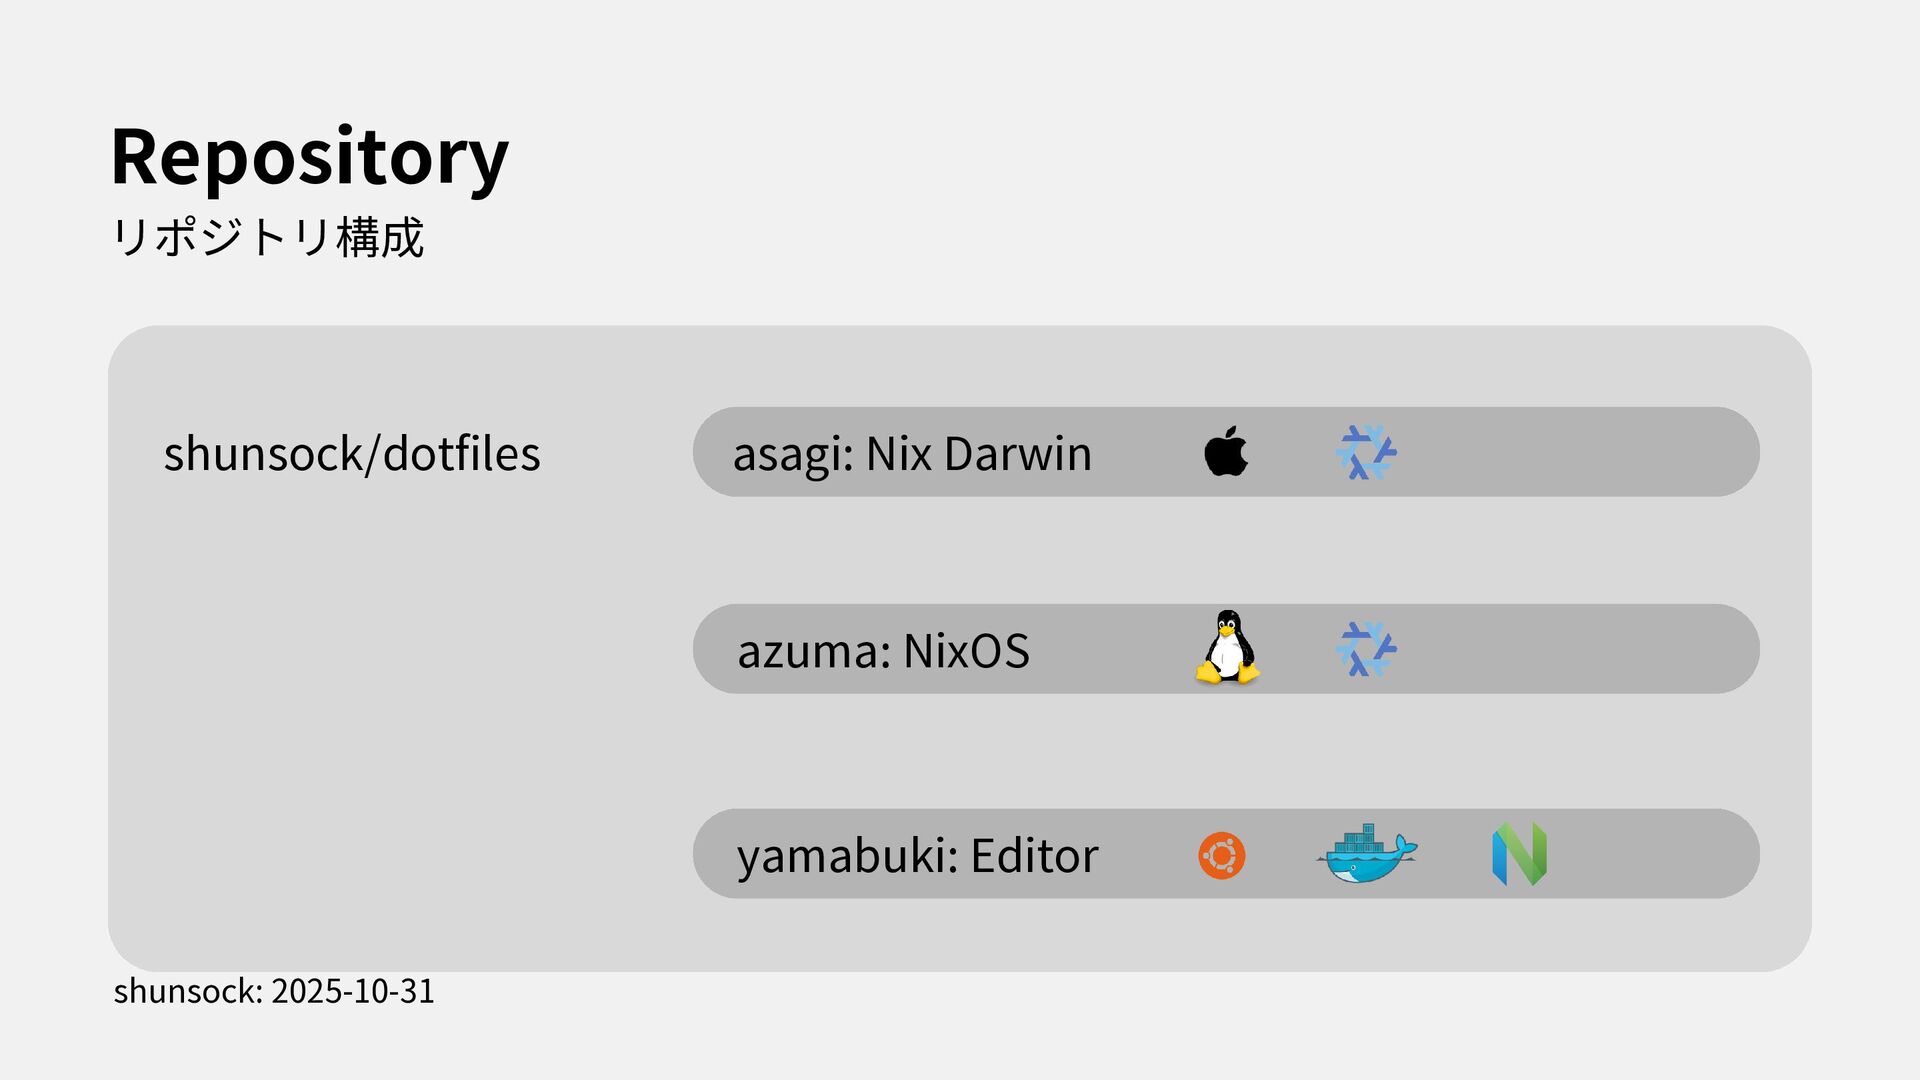
Task: Select the "asagi: Nix Darwin" label
Action: pos(911,453)
